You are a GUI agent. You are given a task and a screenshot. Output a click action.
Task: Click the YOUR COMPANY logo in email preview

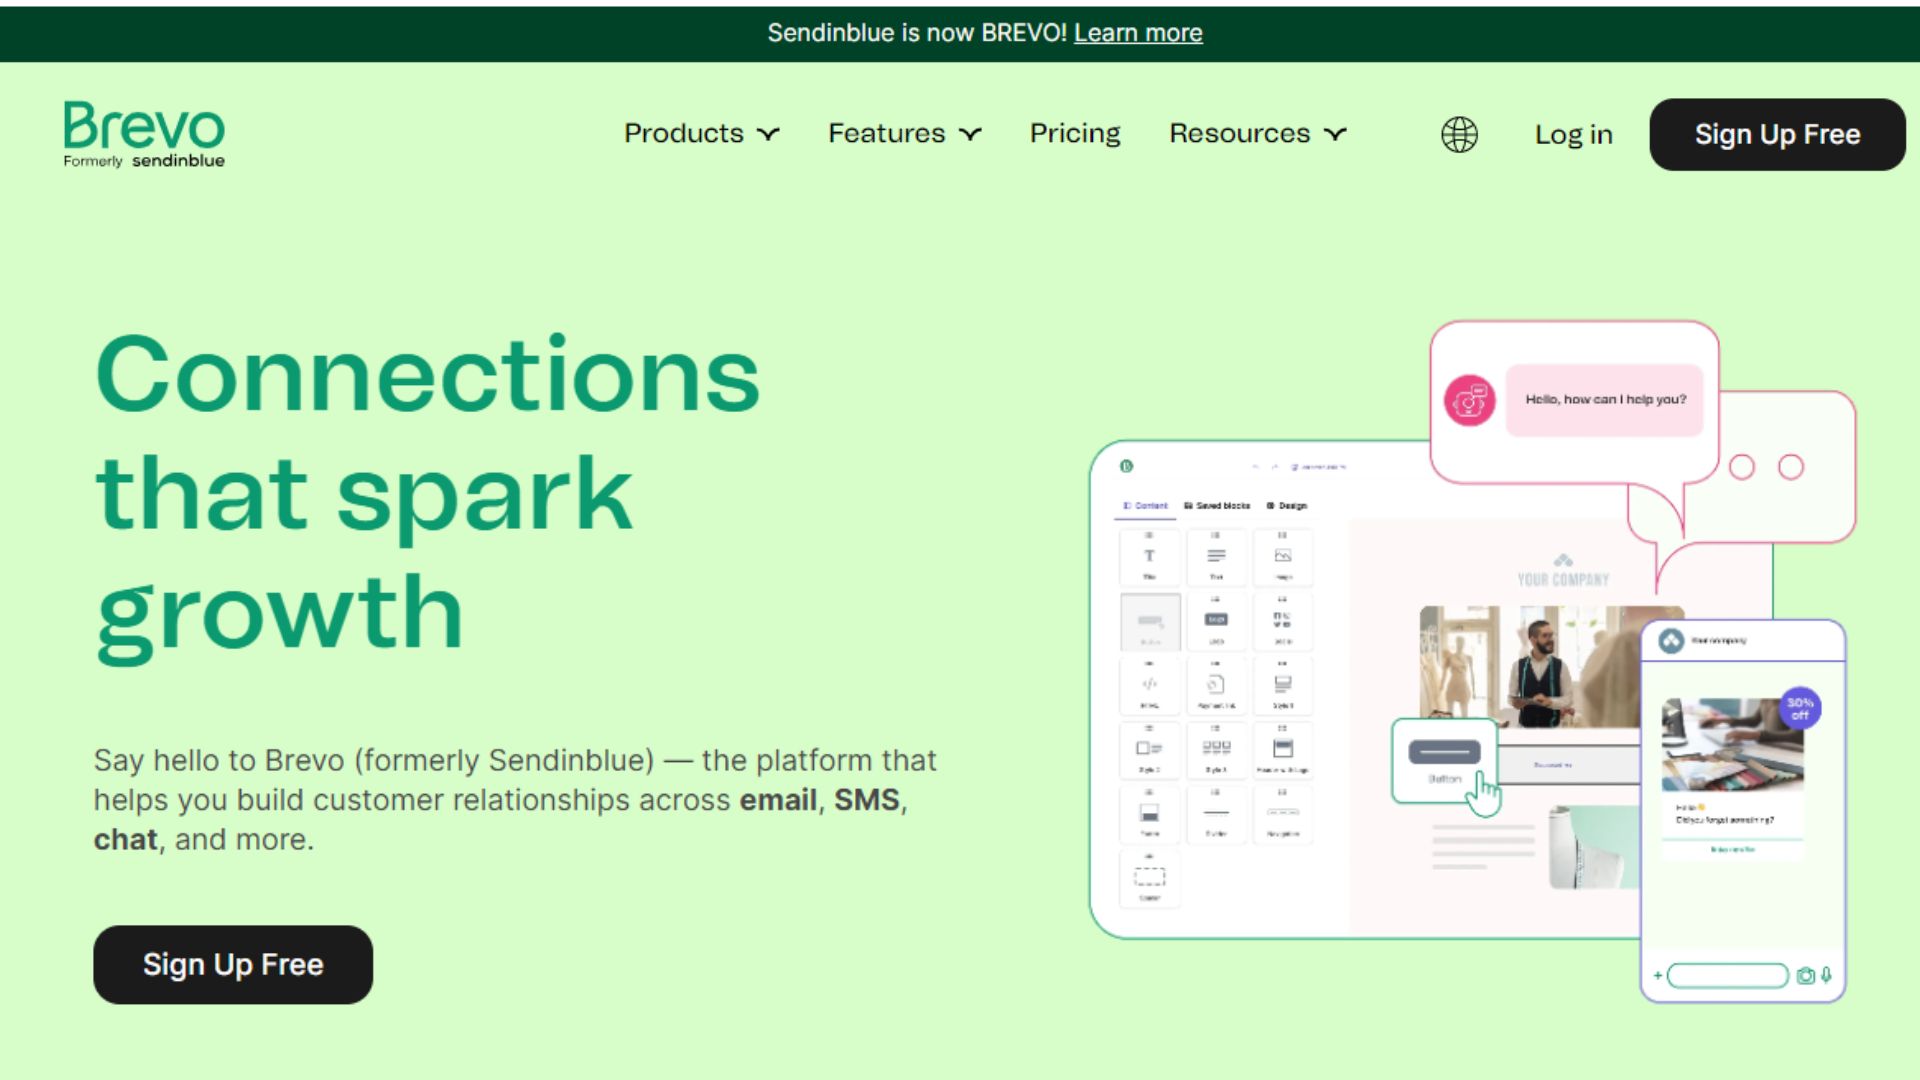(1563, 571)
